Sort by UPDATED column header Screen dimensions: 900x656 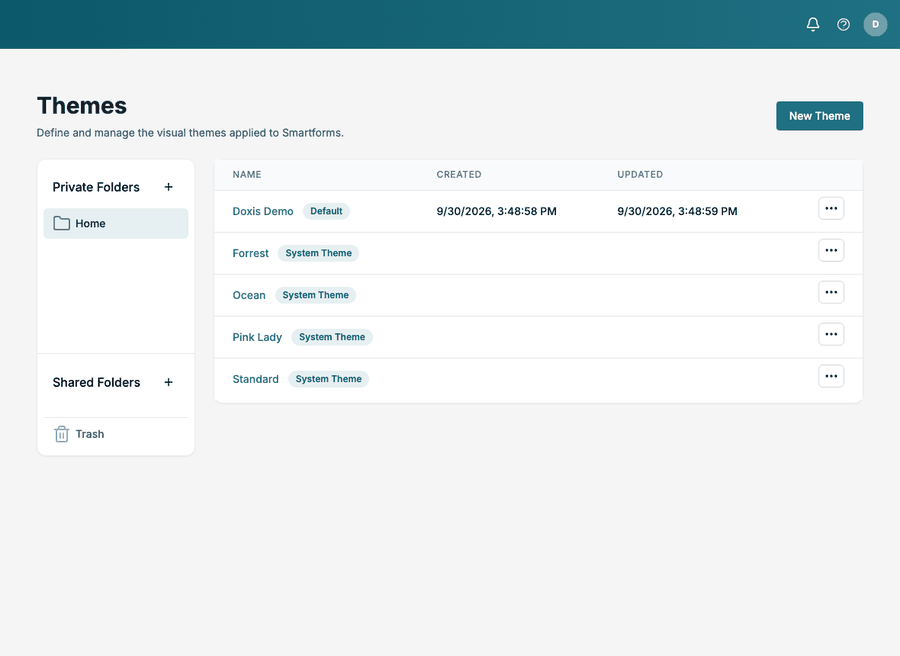(640, 174)
